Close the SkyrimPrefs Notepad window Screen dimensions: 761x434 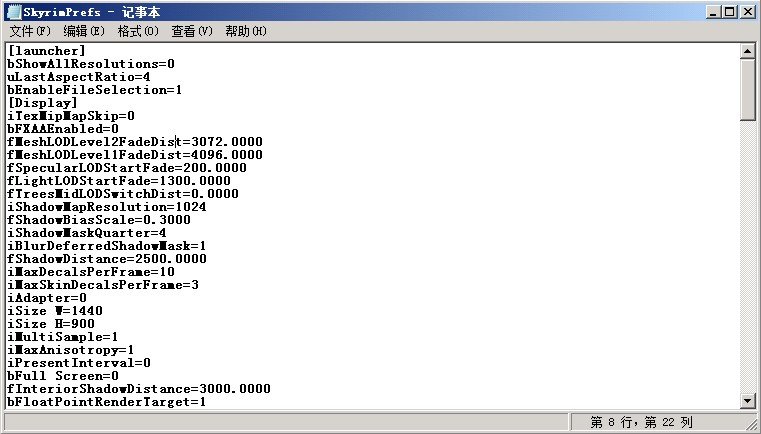pyautogui.click(x=746, y=12)
